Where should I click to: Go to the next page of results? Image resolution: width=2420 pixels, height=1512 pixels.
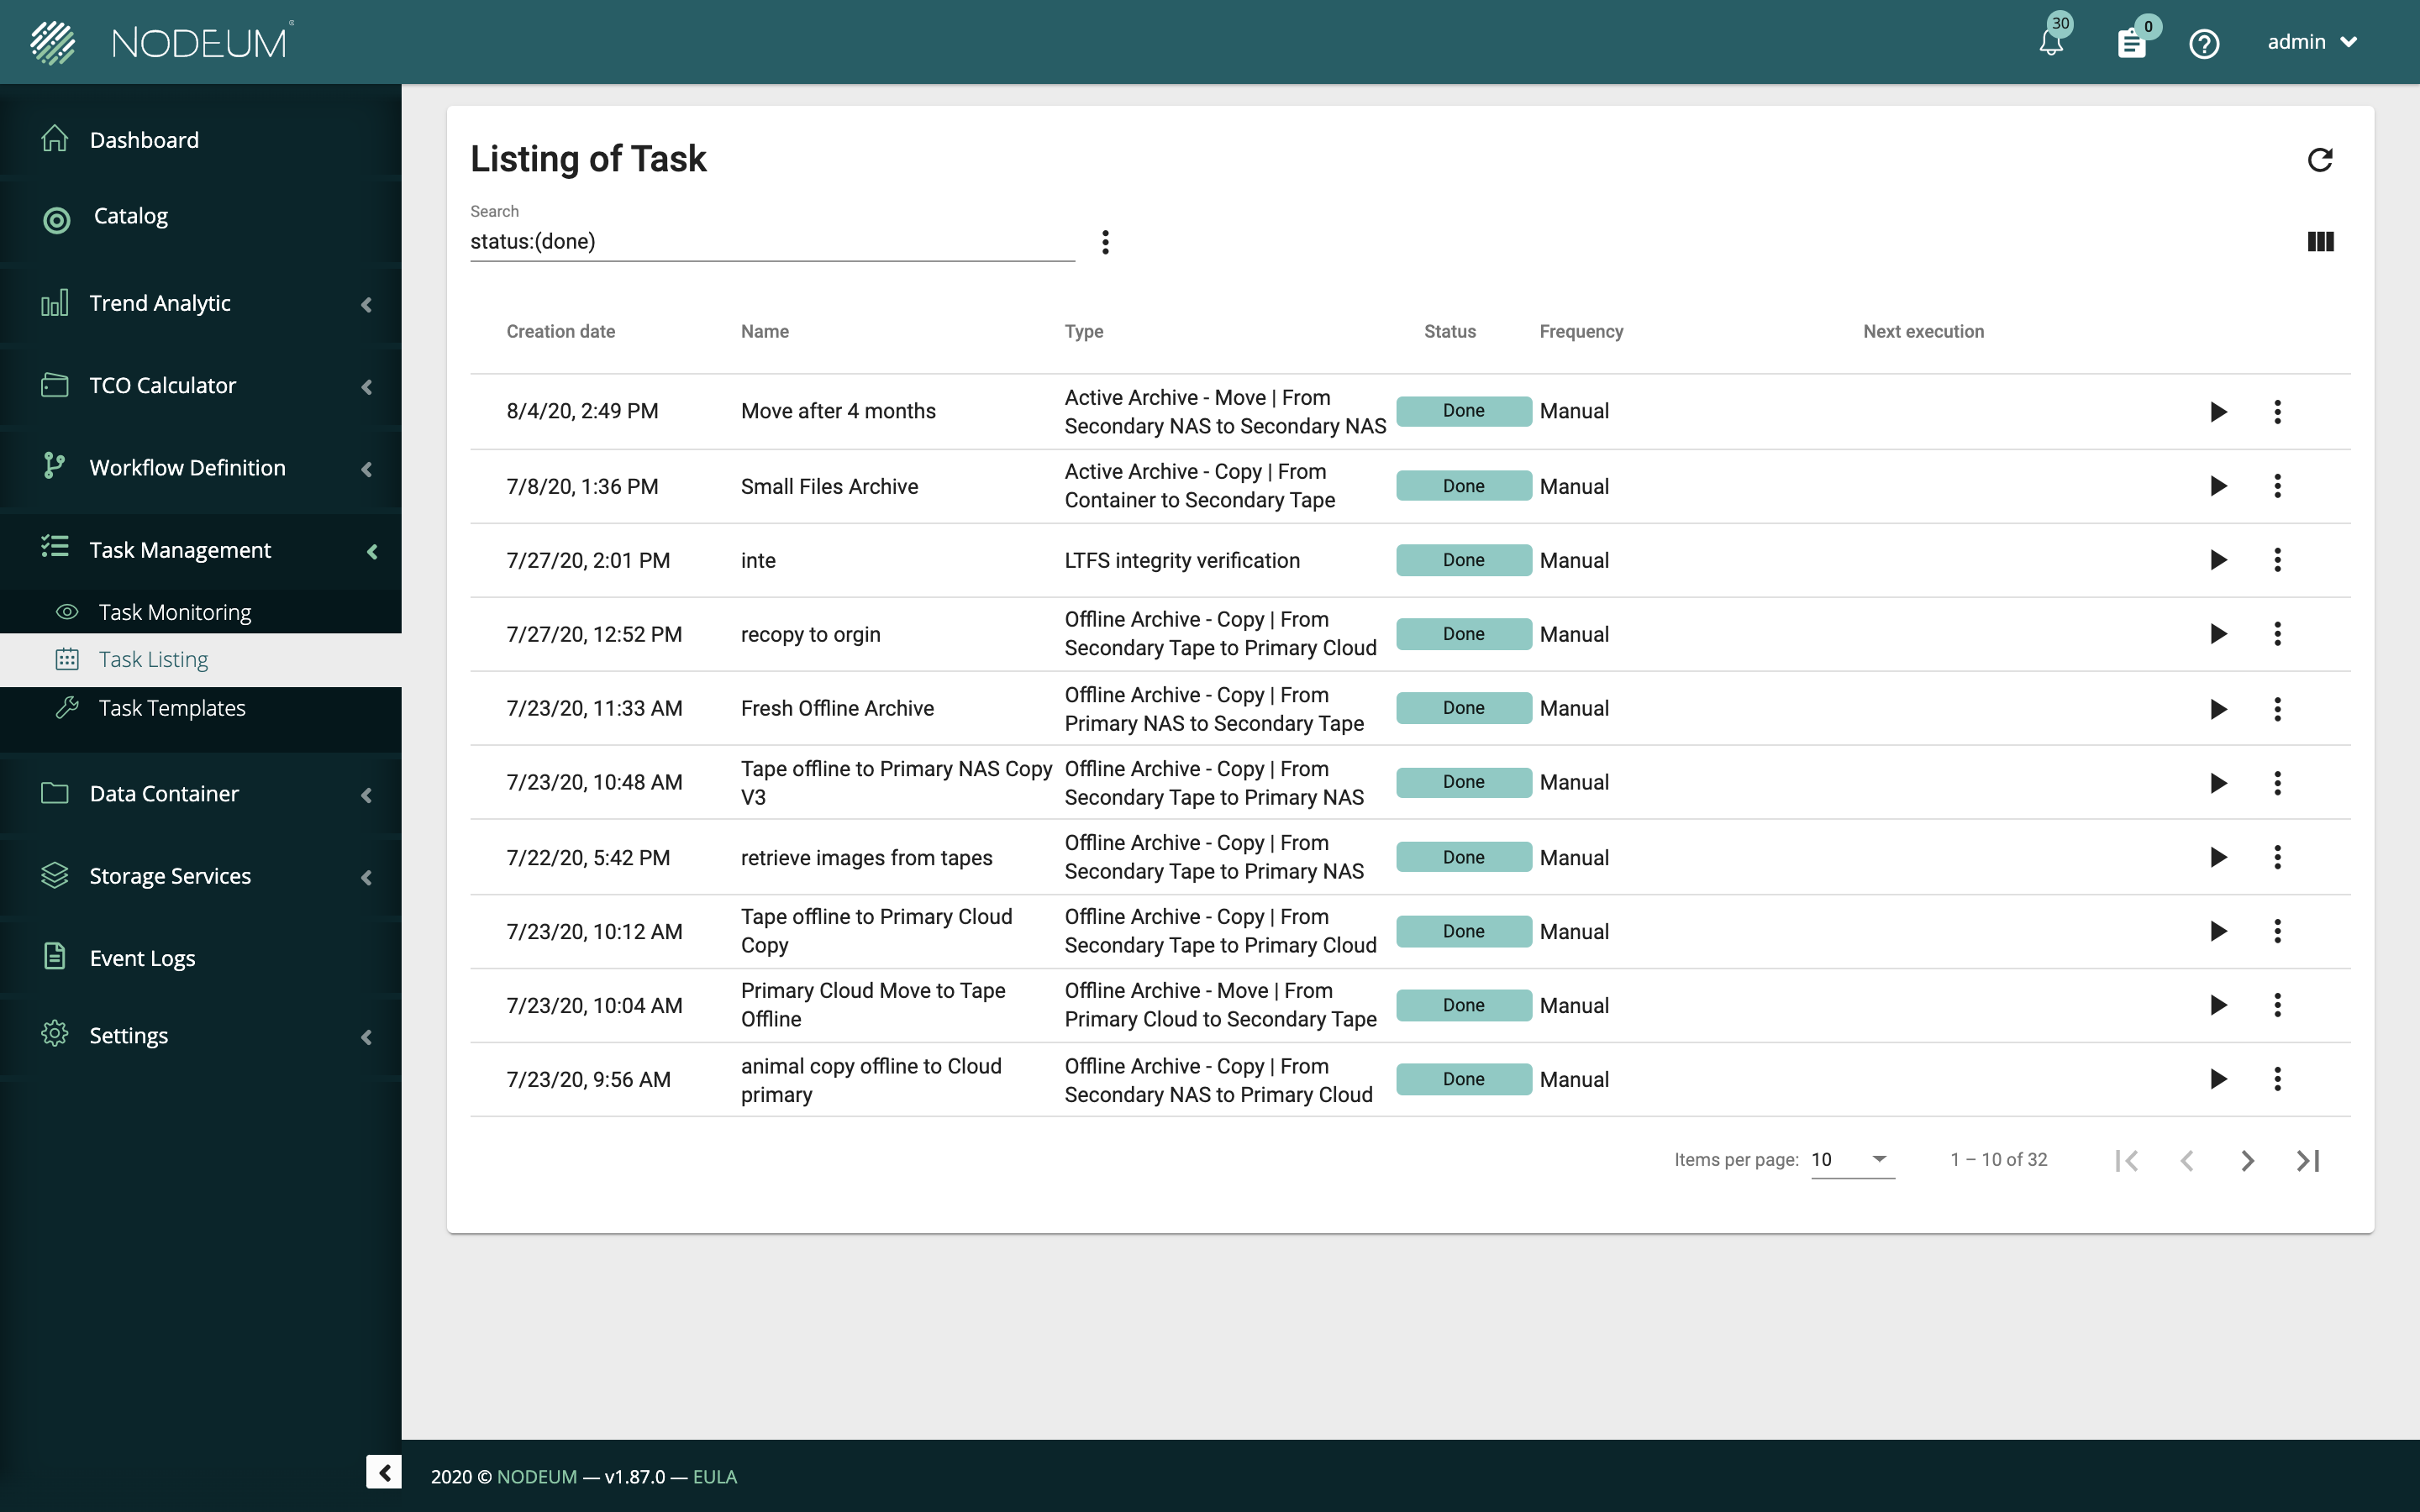(x=2247, y=1160)
